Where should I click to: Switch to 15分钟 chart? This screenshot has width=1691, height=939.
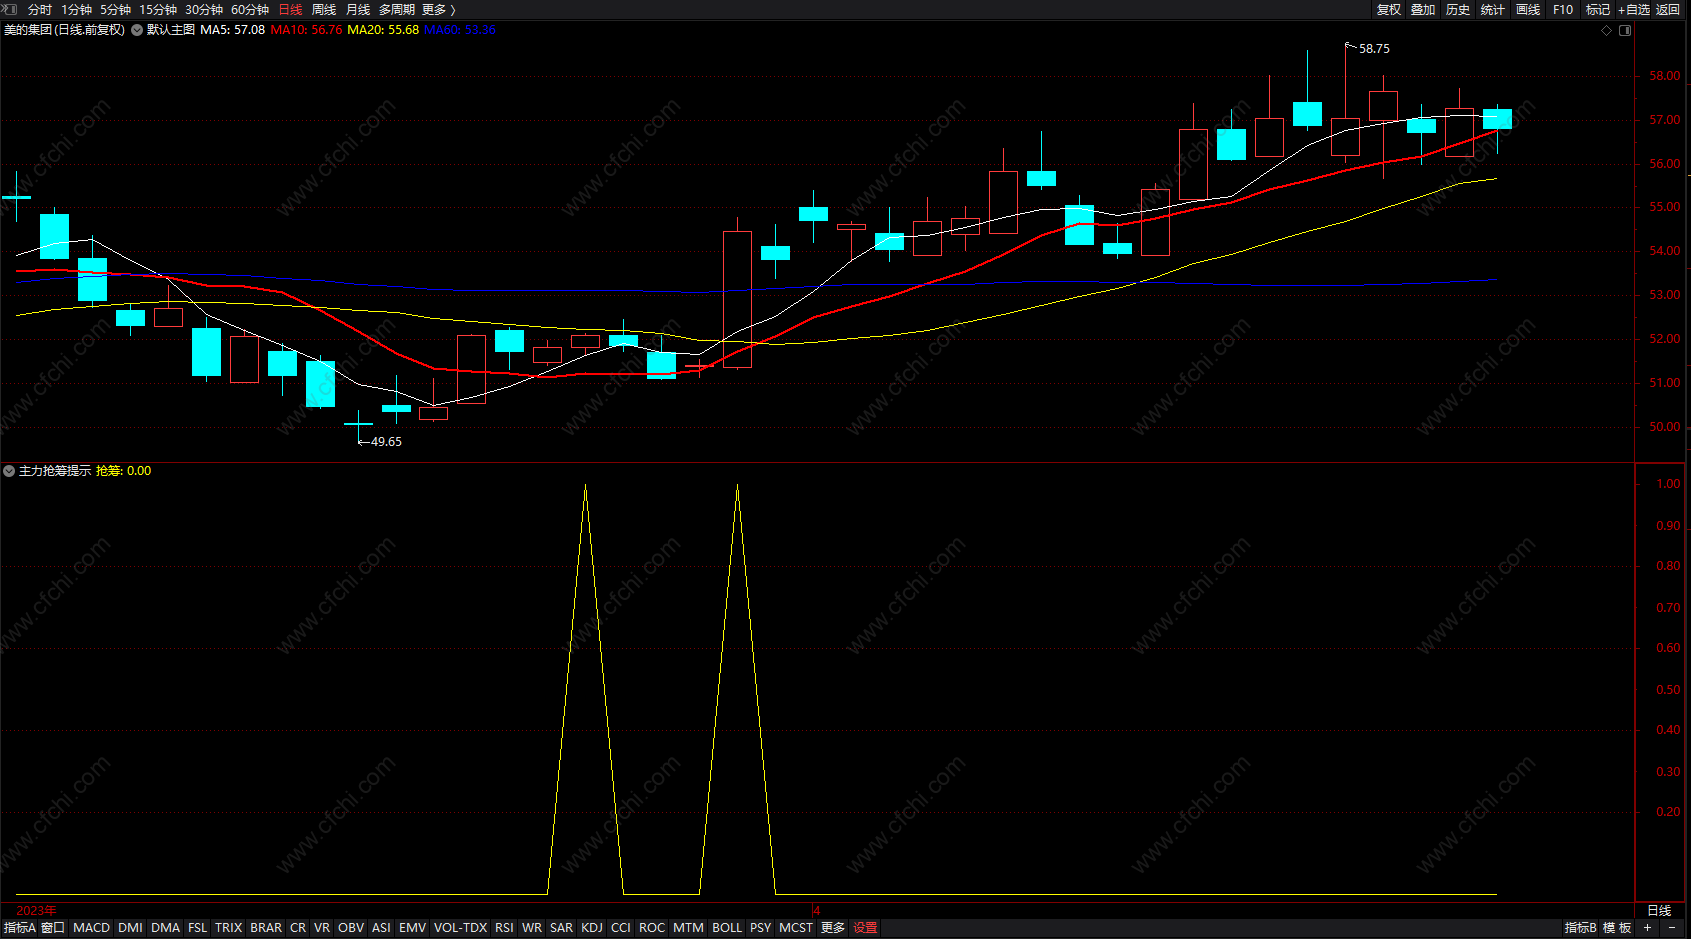tap(158, 9)
